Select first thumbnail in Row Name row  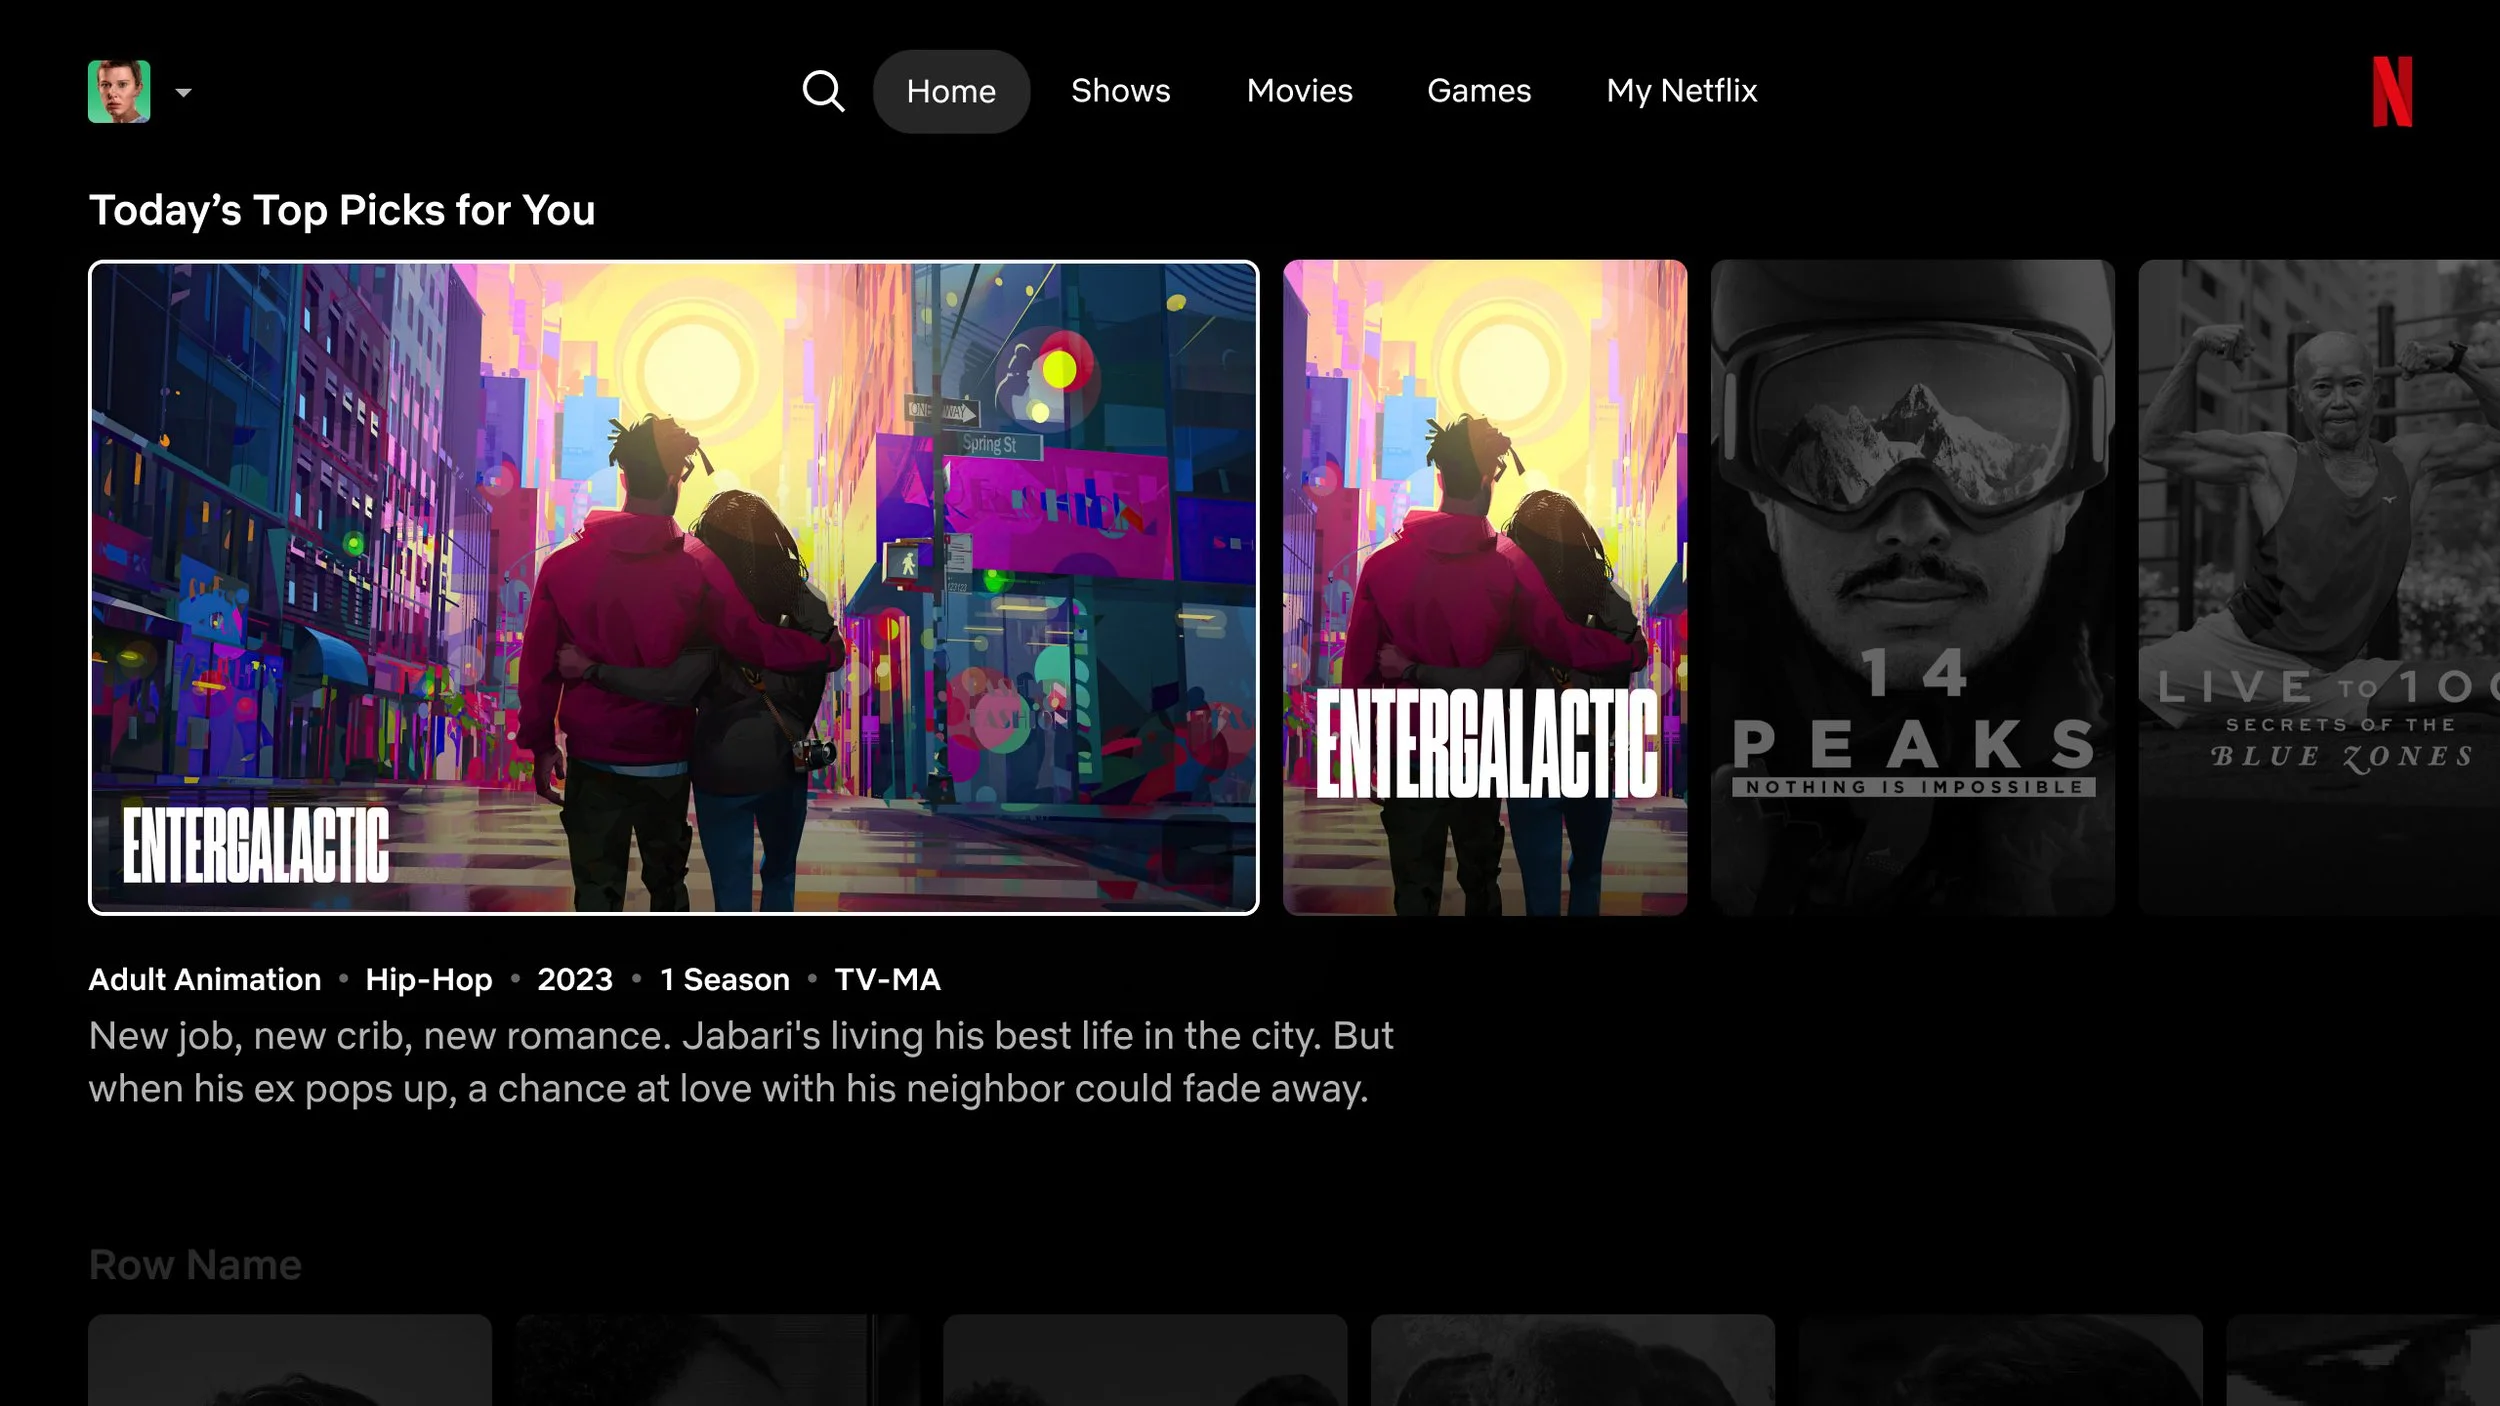tap(290, 1360)
